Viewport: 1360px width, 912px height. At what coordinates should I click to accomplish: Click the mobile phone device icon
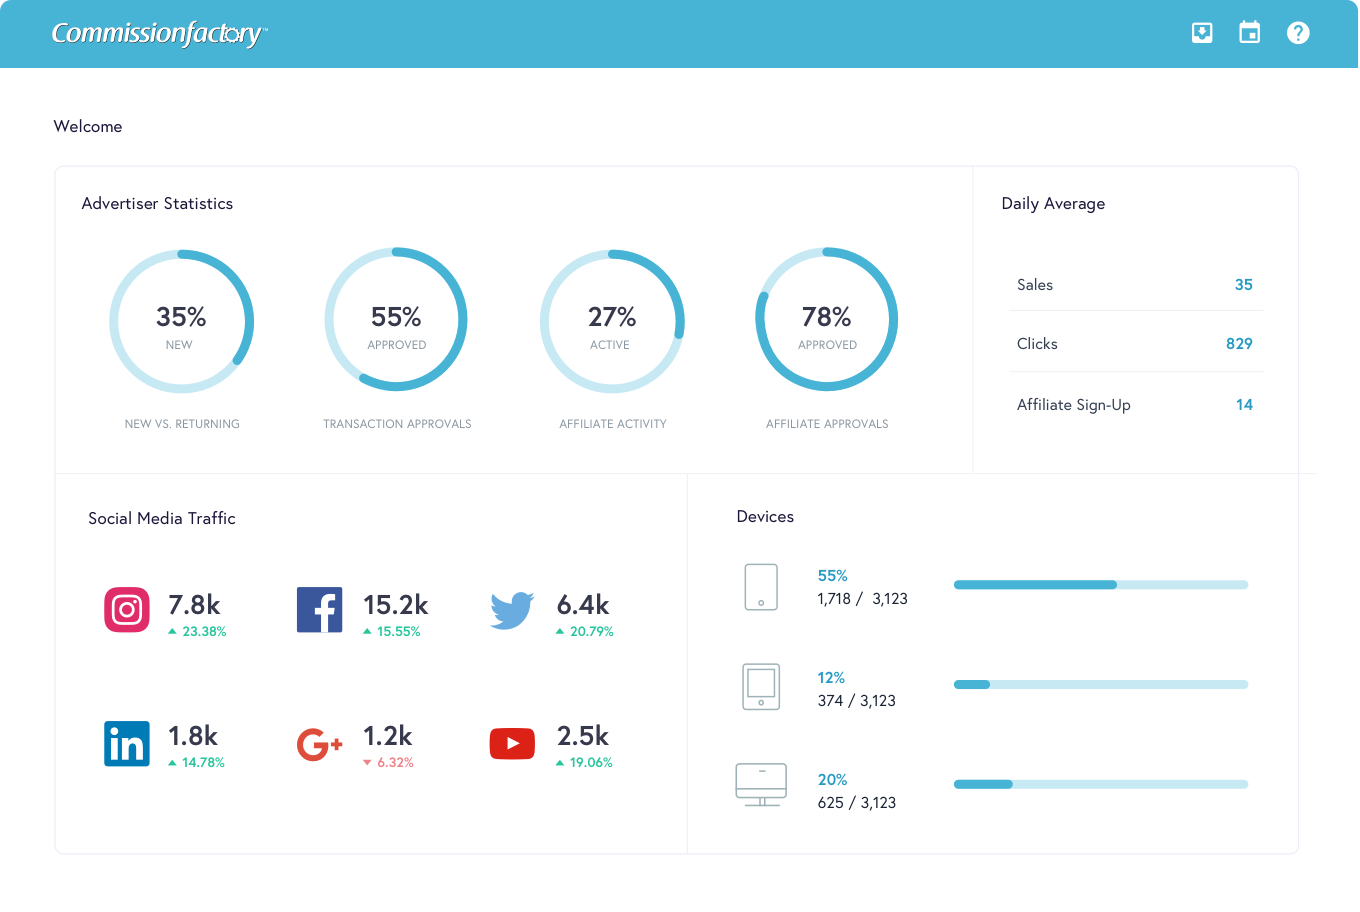[x=761, y=587]
